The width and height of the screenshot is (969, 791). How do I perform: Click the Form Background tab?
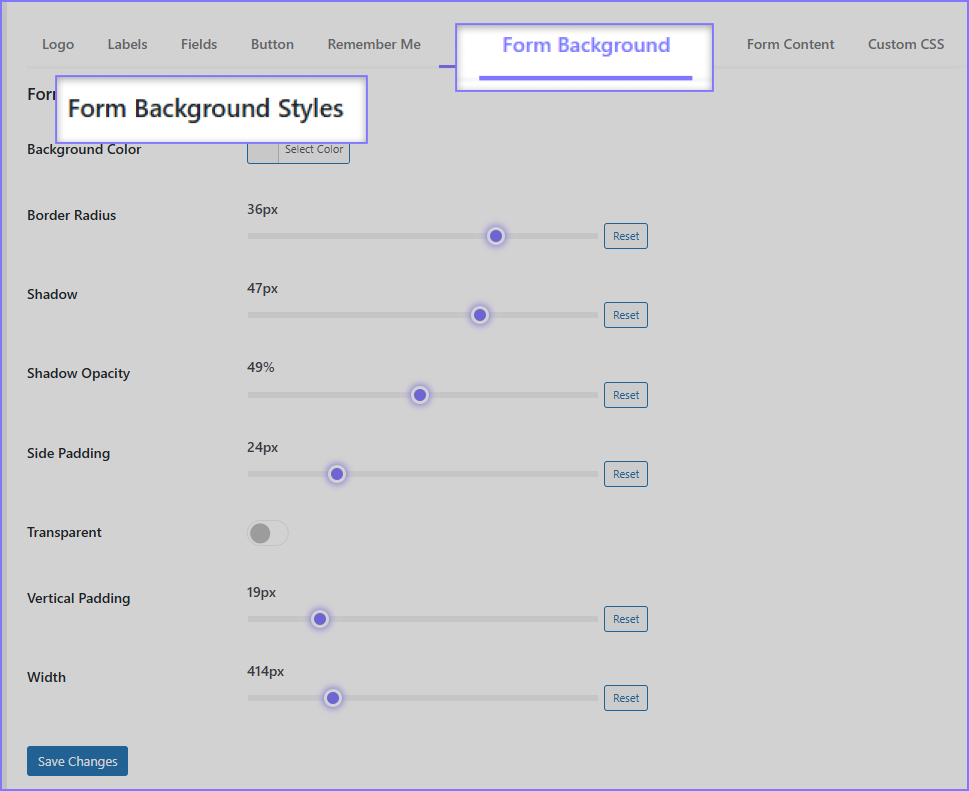click(x=586, y=46)
